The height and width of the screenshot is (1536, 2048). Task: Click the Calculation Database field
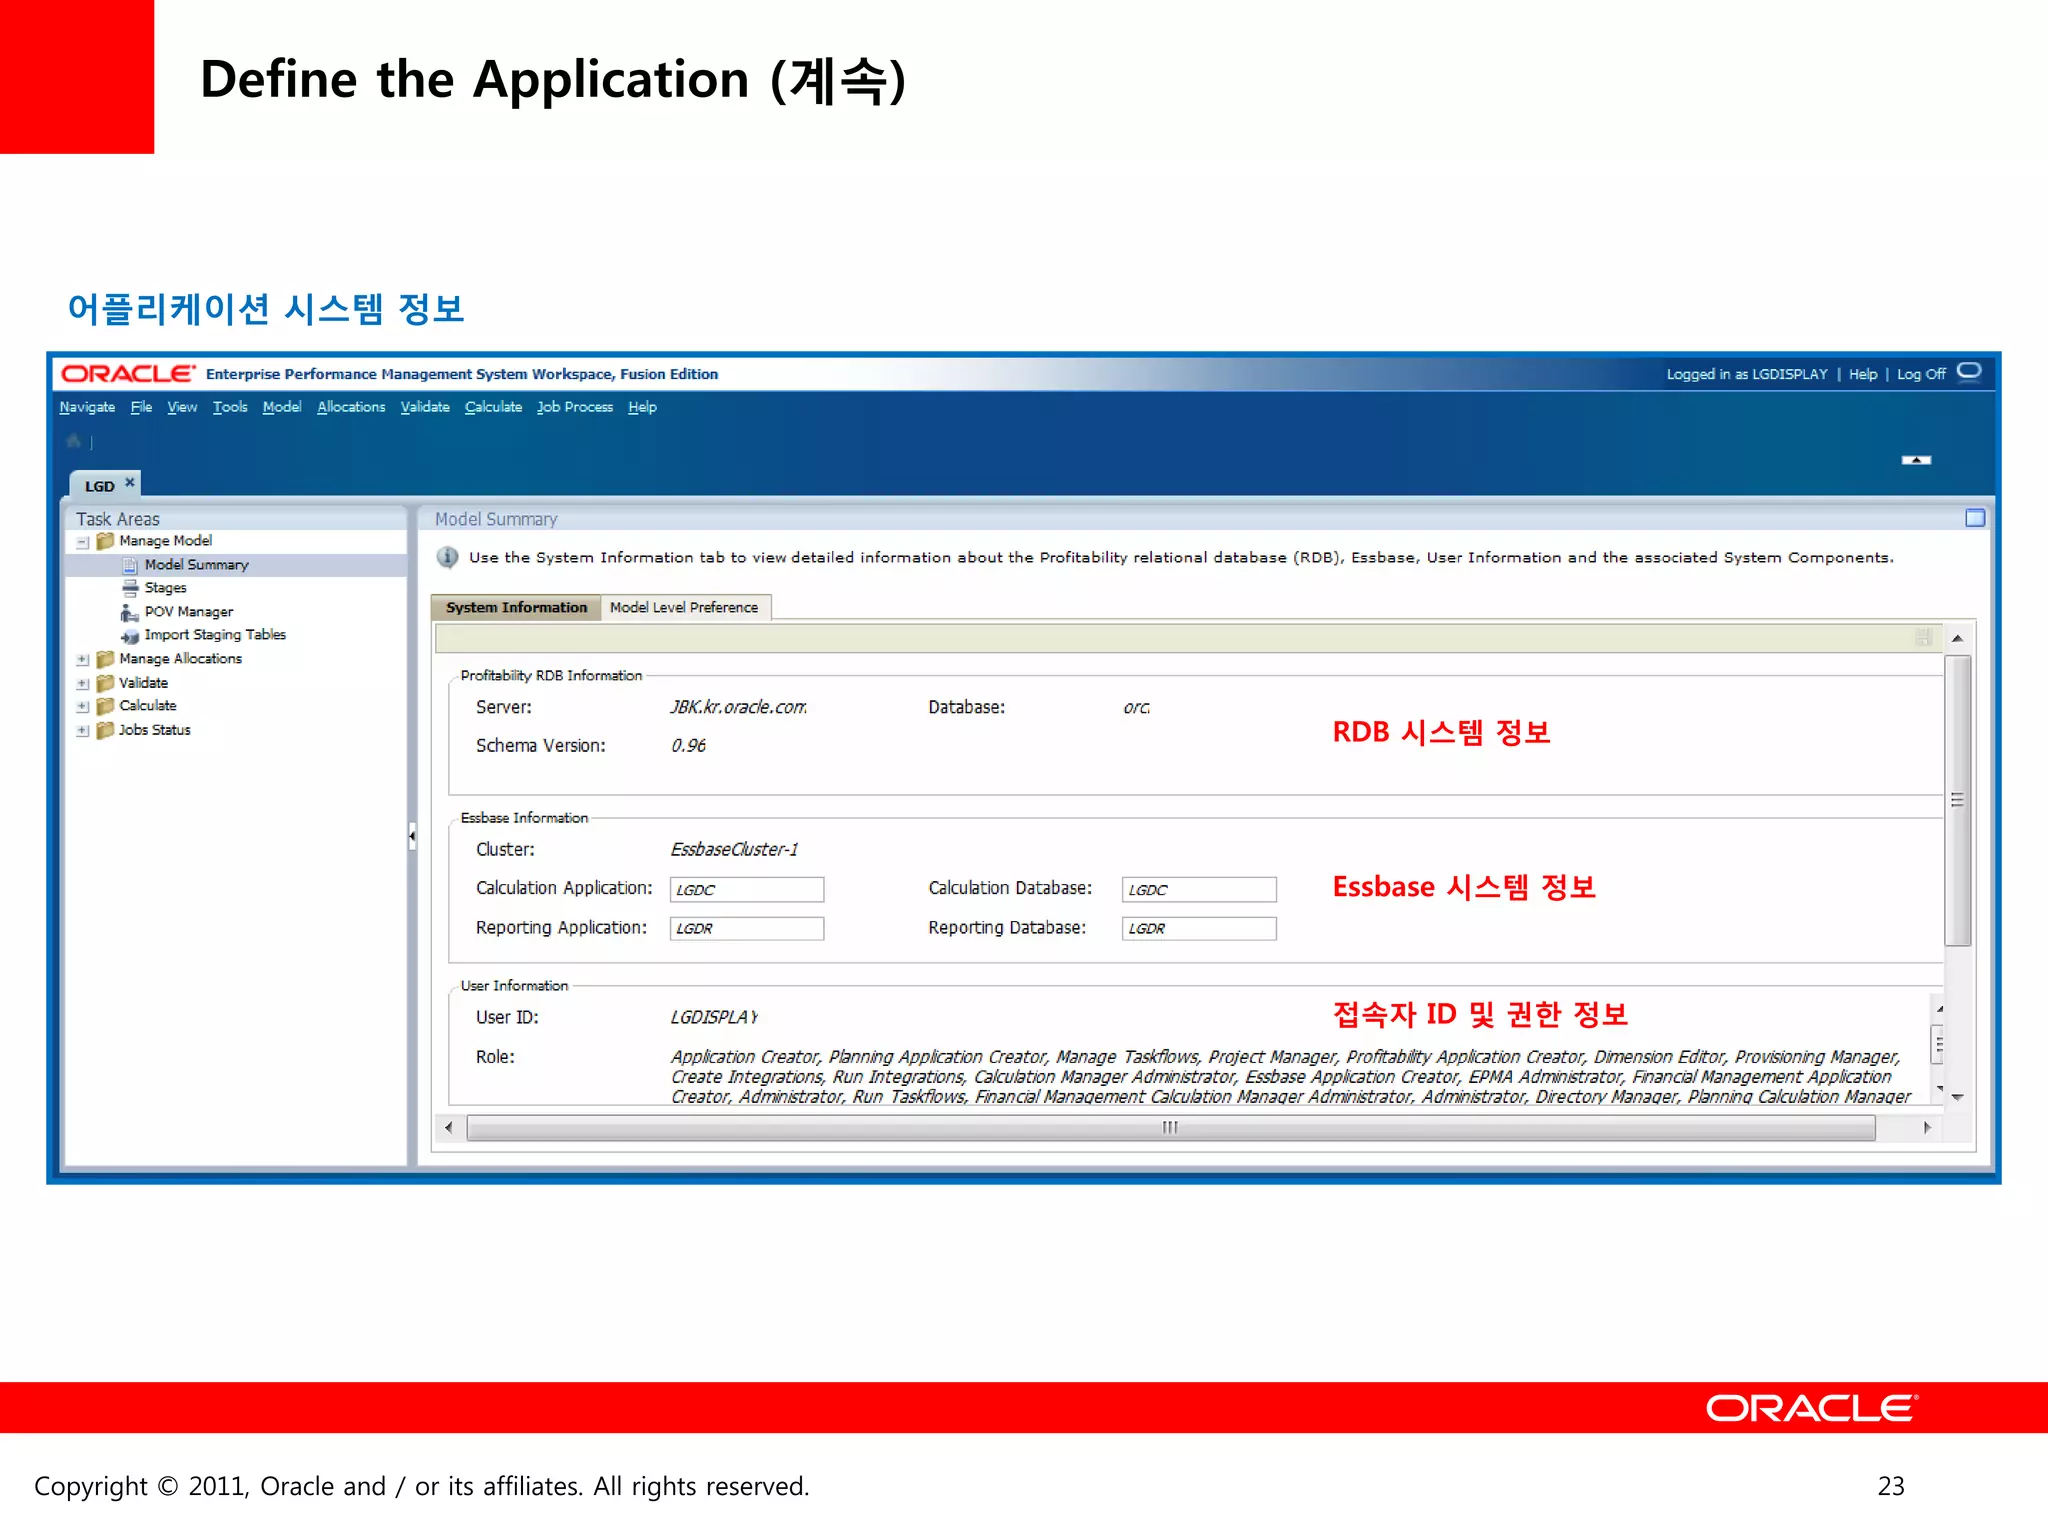point(1199,889)
